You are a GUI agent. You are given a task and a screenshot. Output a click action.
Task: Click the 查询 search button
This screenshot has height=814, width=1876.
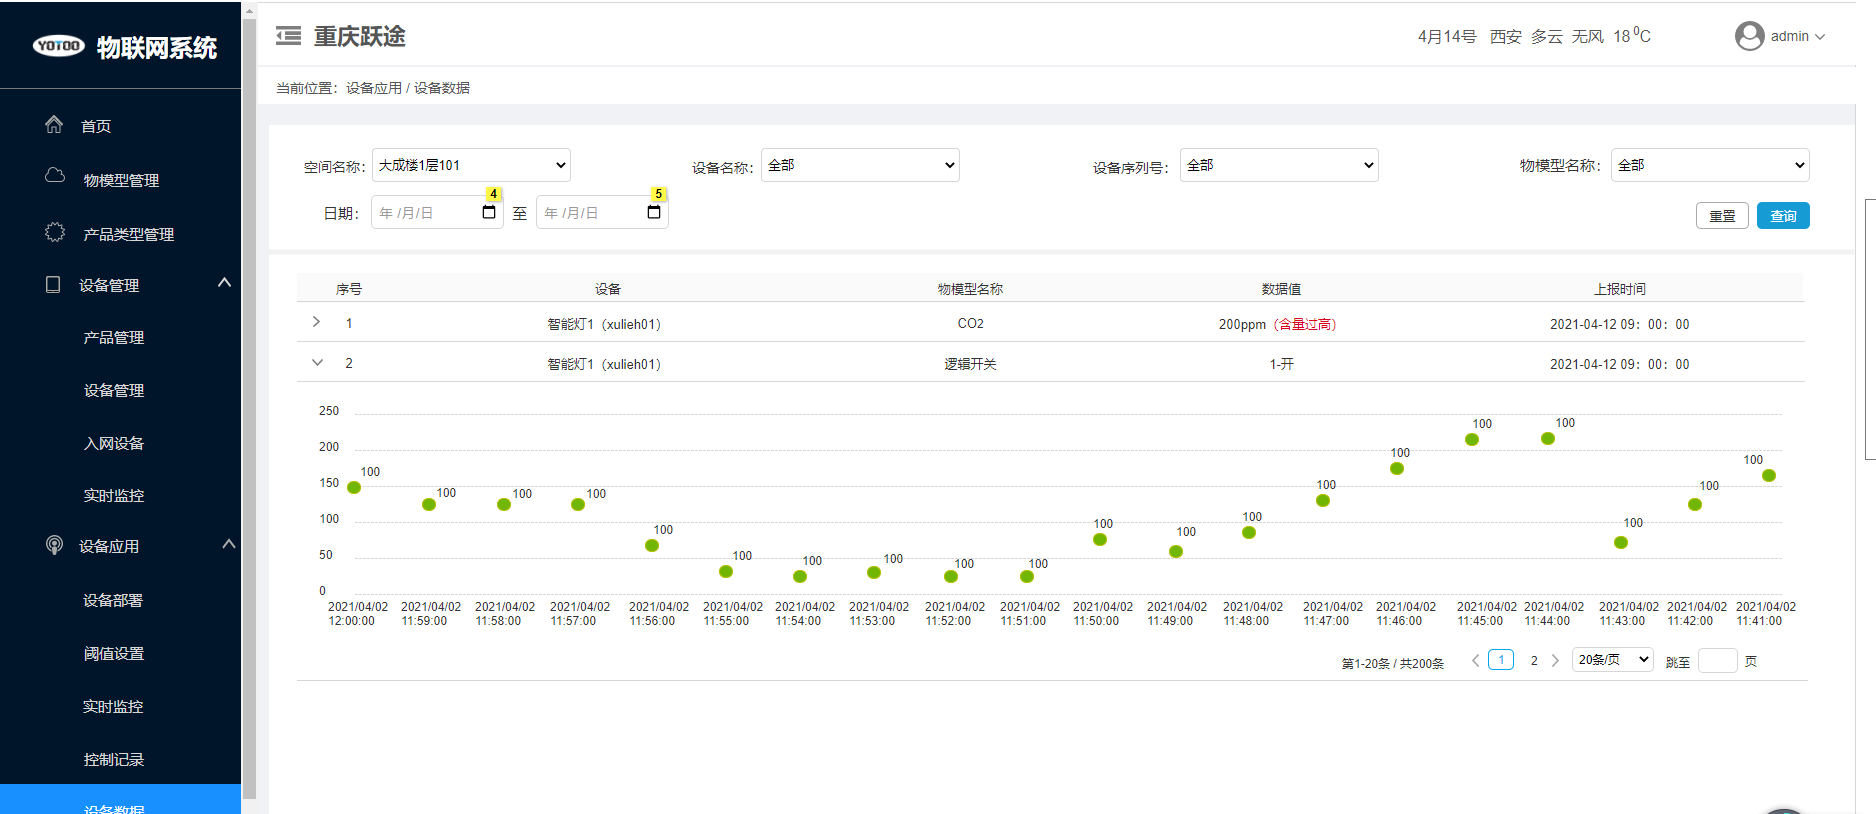pos(1783,216)
